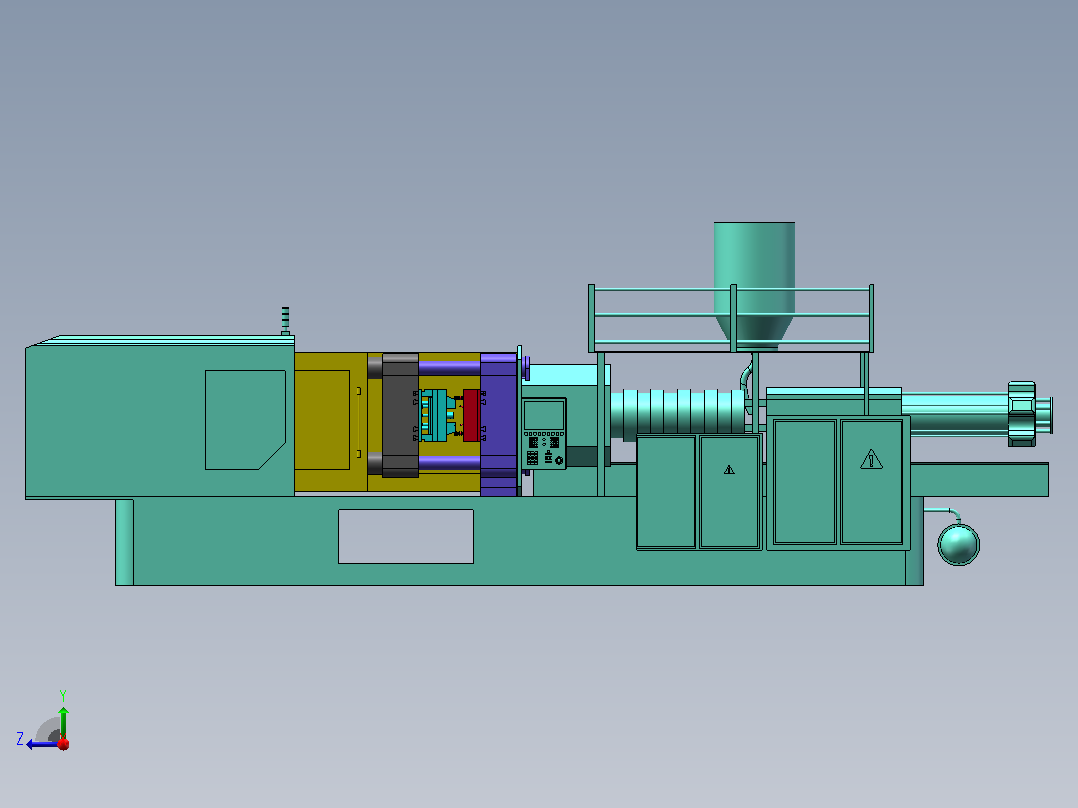Select the signal tower light atop housing
Image resolution: width=1078 pixels, height=808 pixels.
pyautogui.click(x=285, y=321)
